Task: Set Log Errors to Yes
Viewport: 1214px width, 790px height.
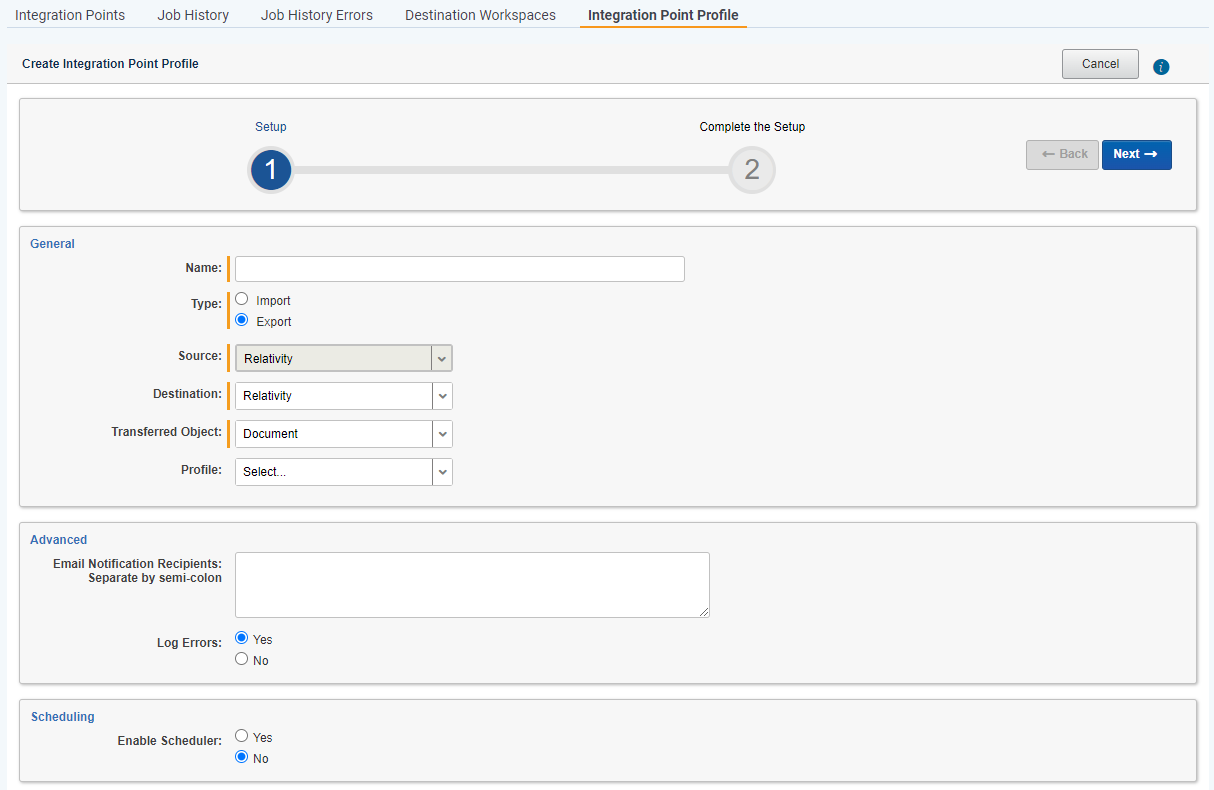Action: 241,638
